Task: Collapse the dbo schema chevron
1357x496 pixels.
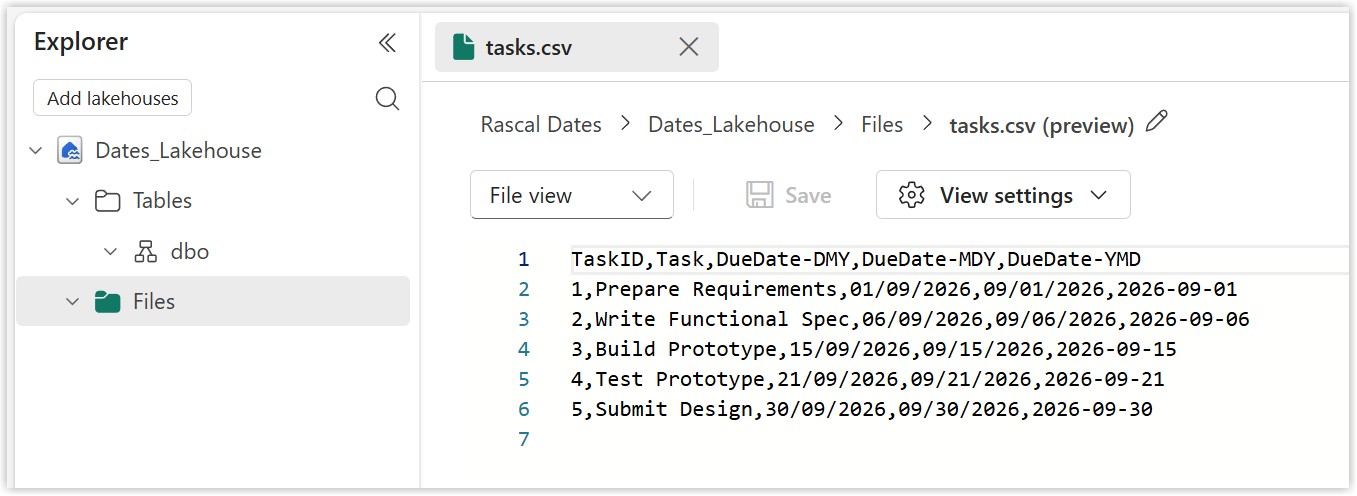Action: click(x=111, y=251)
